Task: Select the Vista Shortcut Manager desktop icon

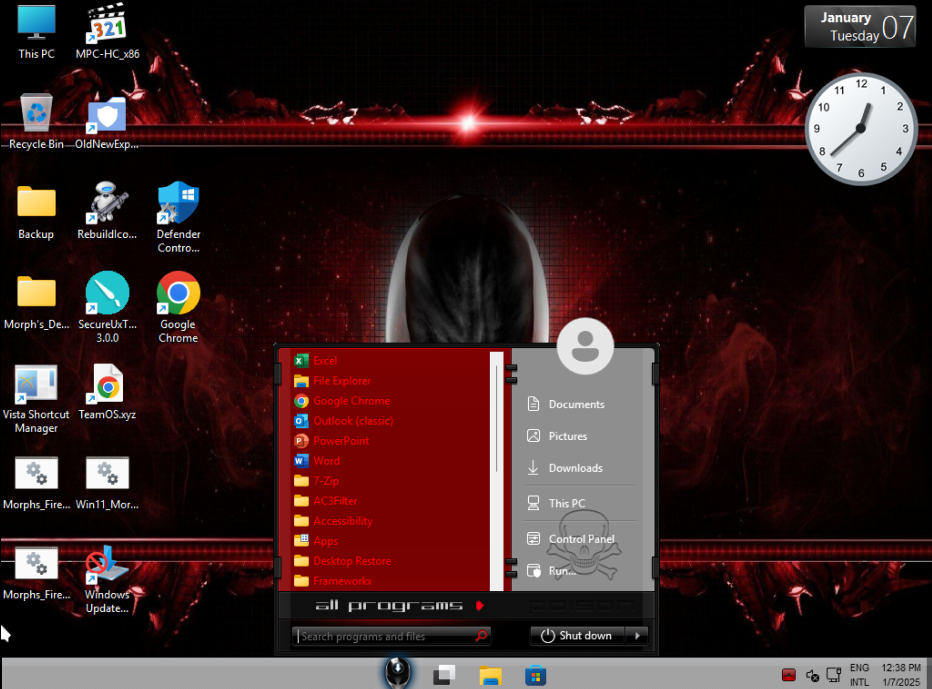Action: [36, 398]
